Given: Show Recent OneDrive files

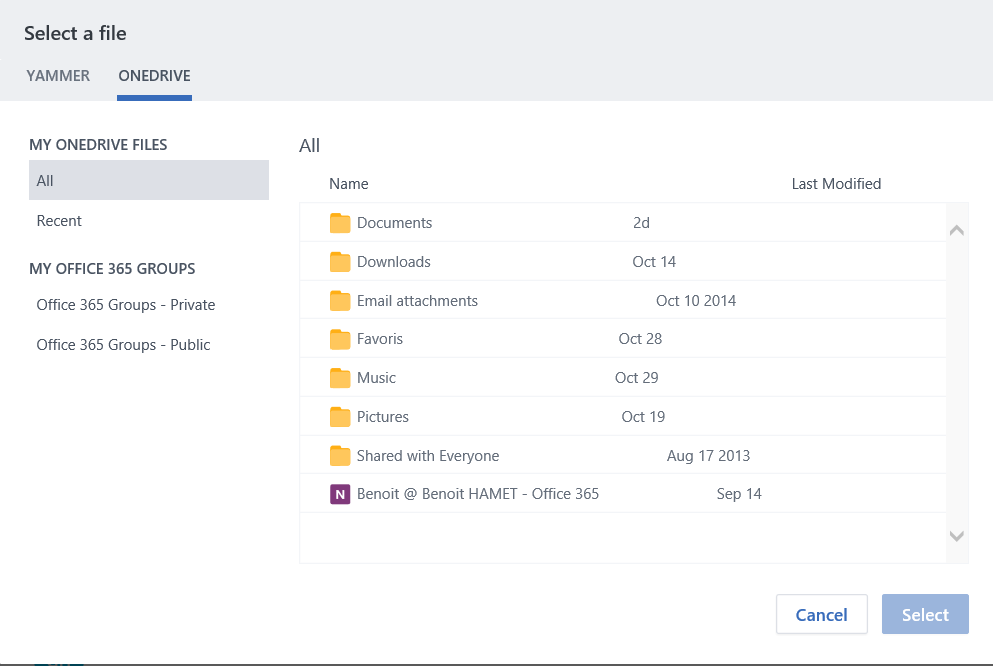Looking at the screenshot, I should click(59, 221).
